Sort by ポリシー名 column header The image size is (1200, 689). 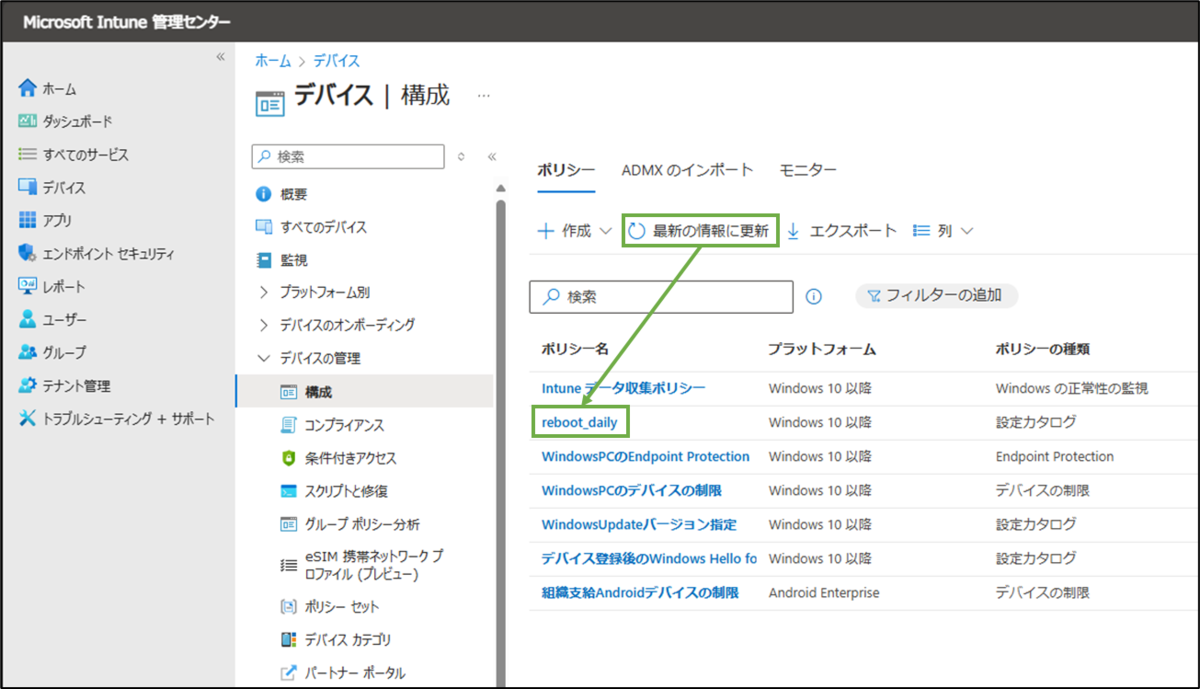pos(575,350)
